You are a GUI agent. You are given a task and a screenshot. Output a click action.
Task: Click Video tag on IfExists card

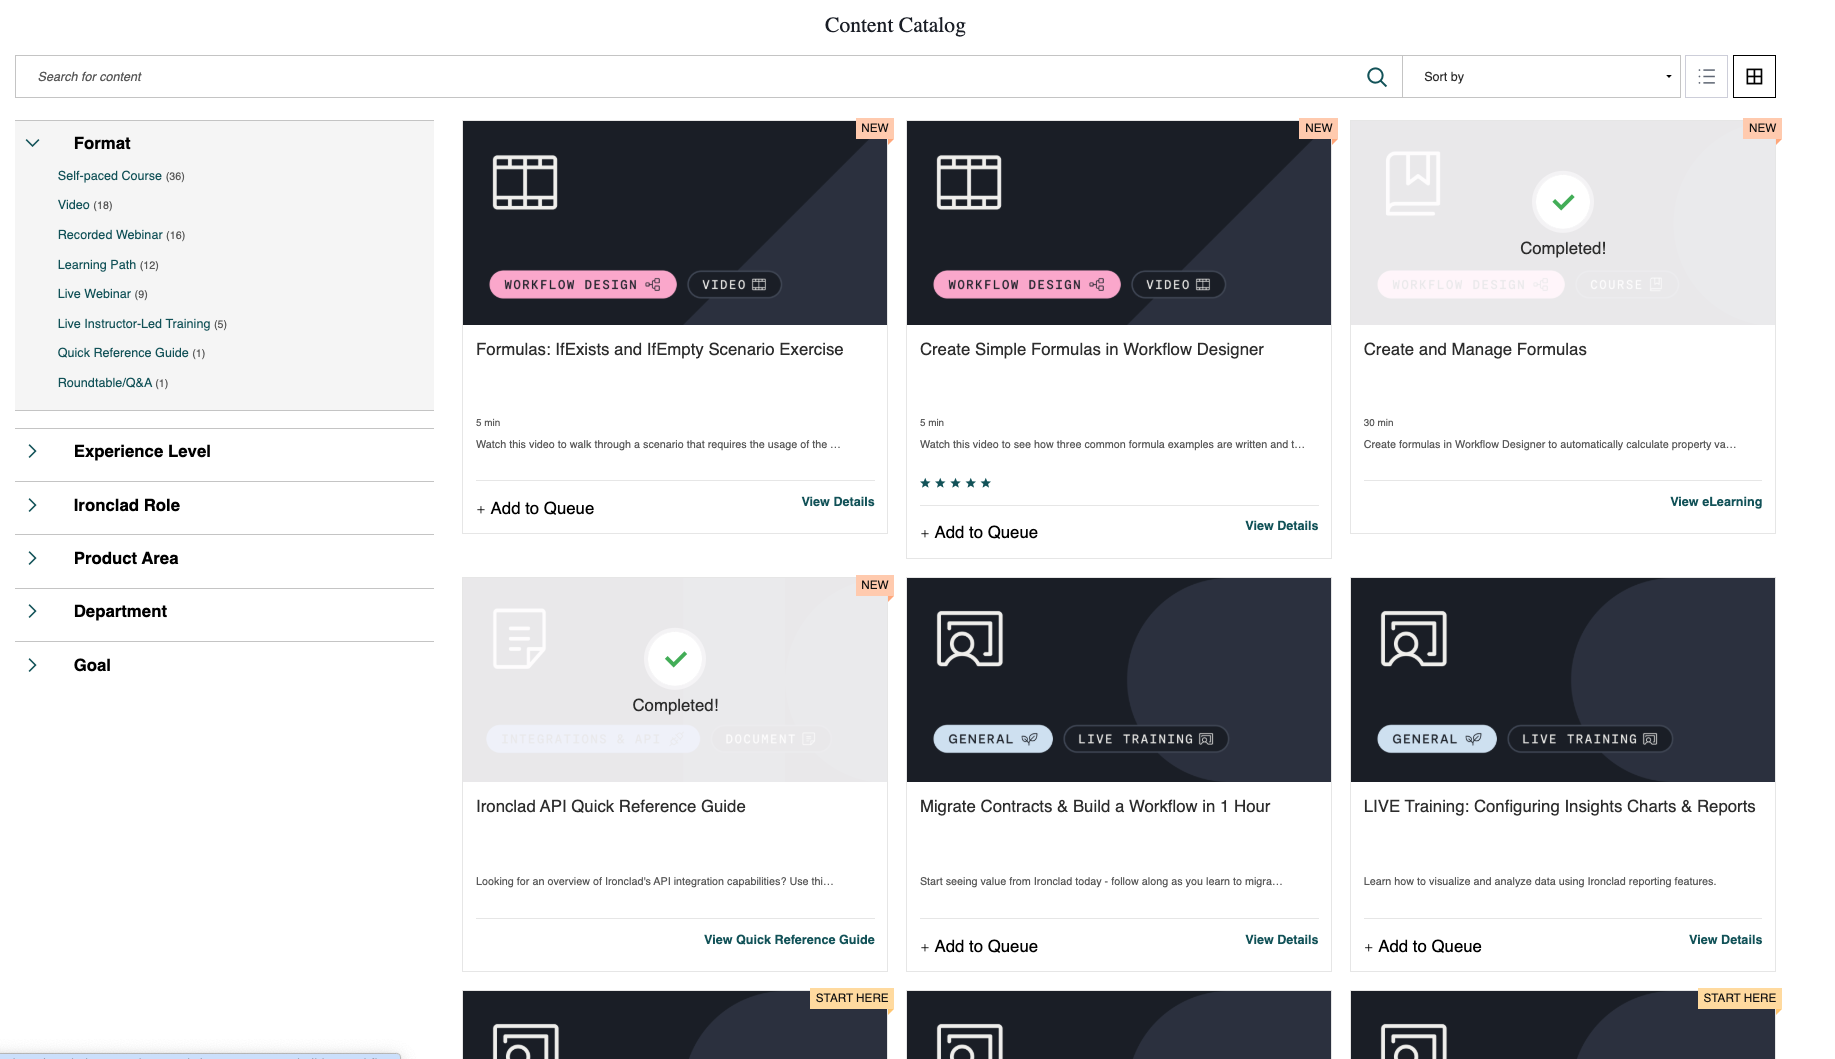pyautogui.click(x=734, y=285)
